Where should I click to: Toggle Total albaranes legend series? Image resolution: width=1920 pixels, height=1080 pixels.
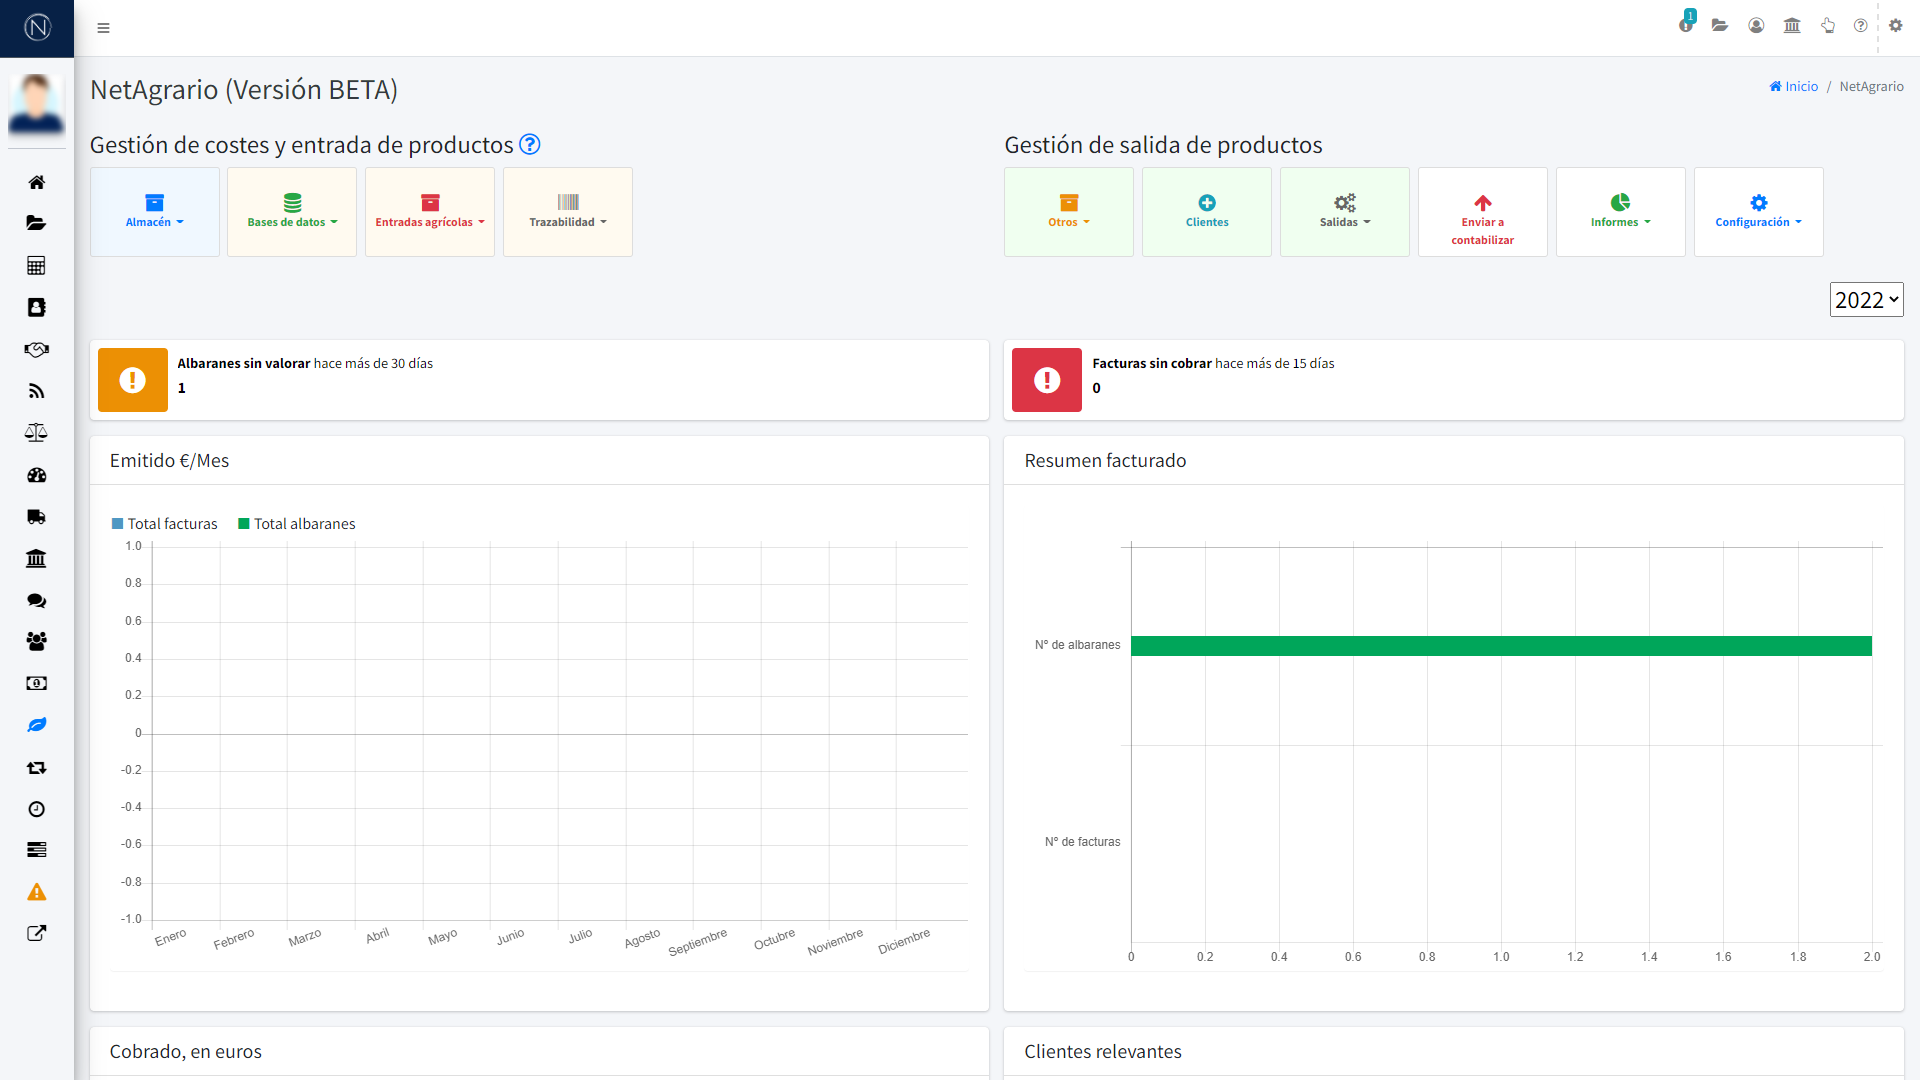296,524
